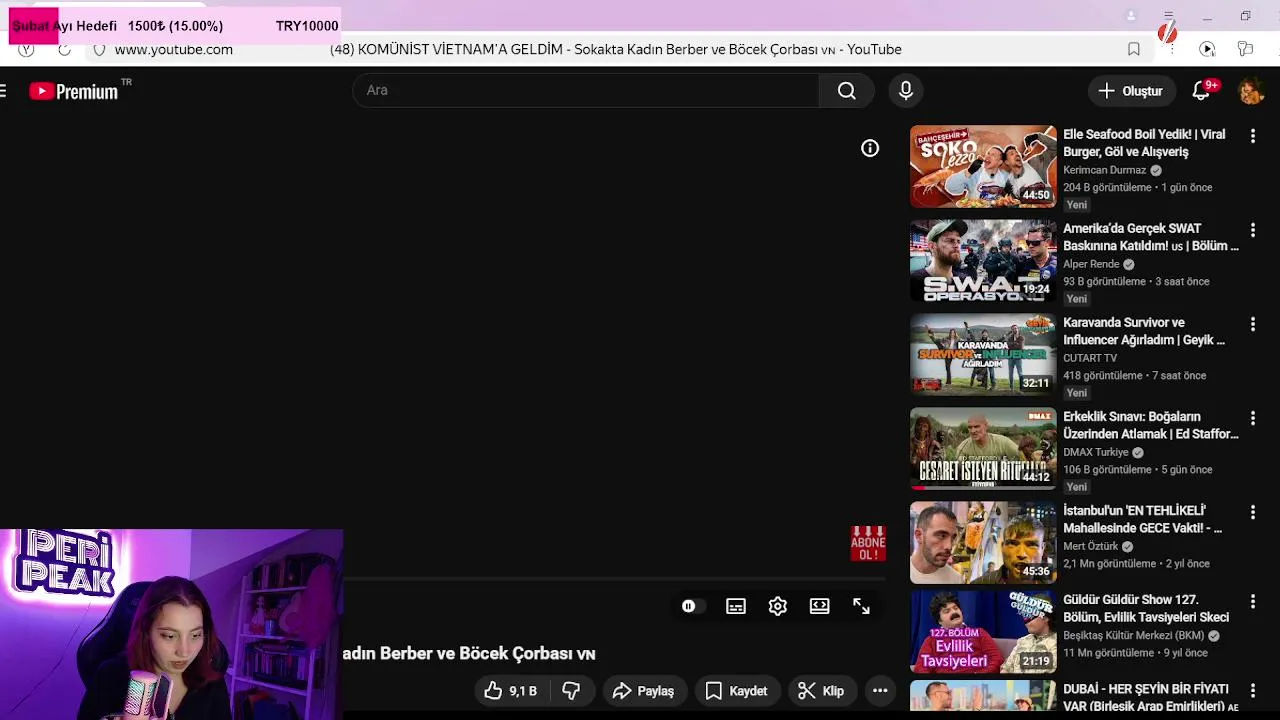Image resolution: width=1280 pixels, height=720 pixels.
Task: Like the video with 9,1 B likes
Action: (x=511, y=691)
